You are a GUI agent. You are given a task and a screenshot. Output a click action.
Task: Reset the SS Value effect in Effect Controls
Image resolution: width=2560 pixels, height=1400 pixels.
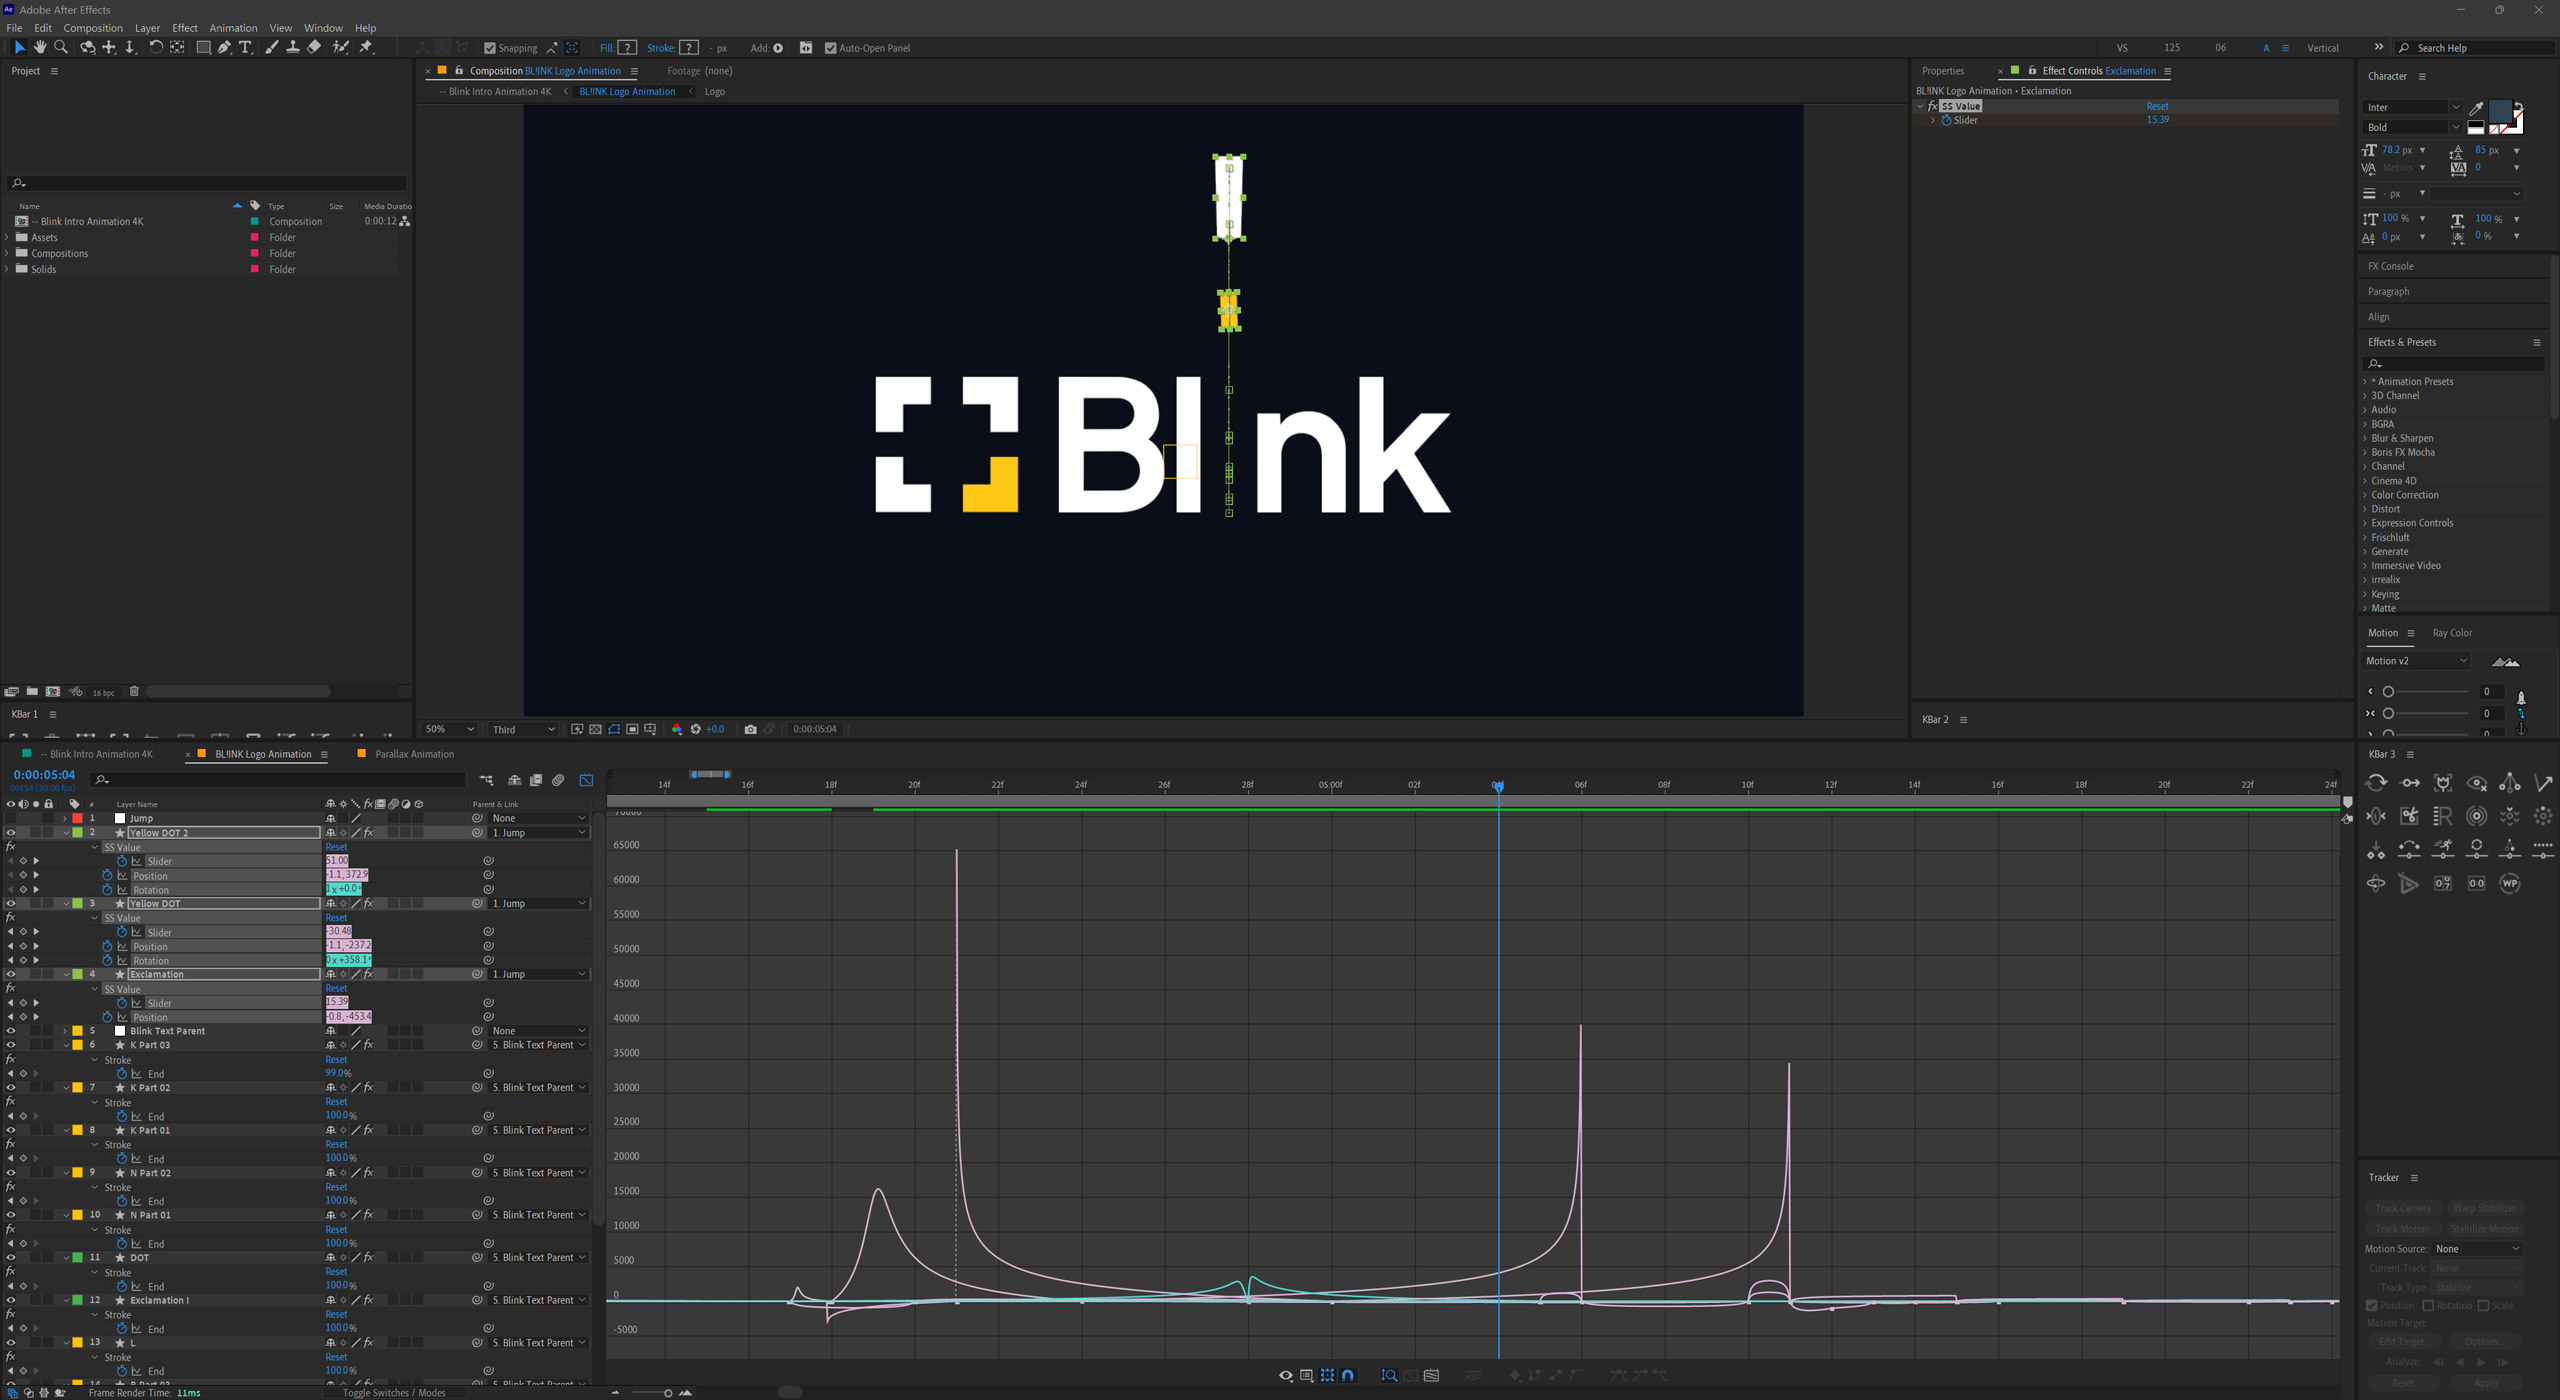2156,106
